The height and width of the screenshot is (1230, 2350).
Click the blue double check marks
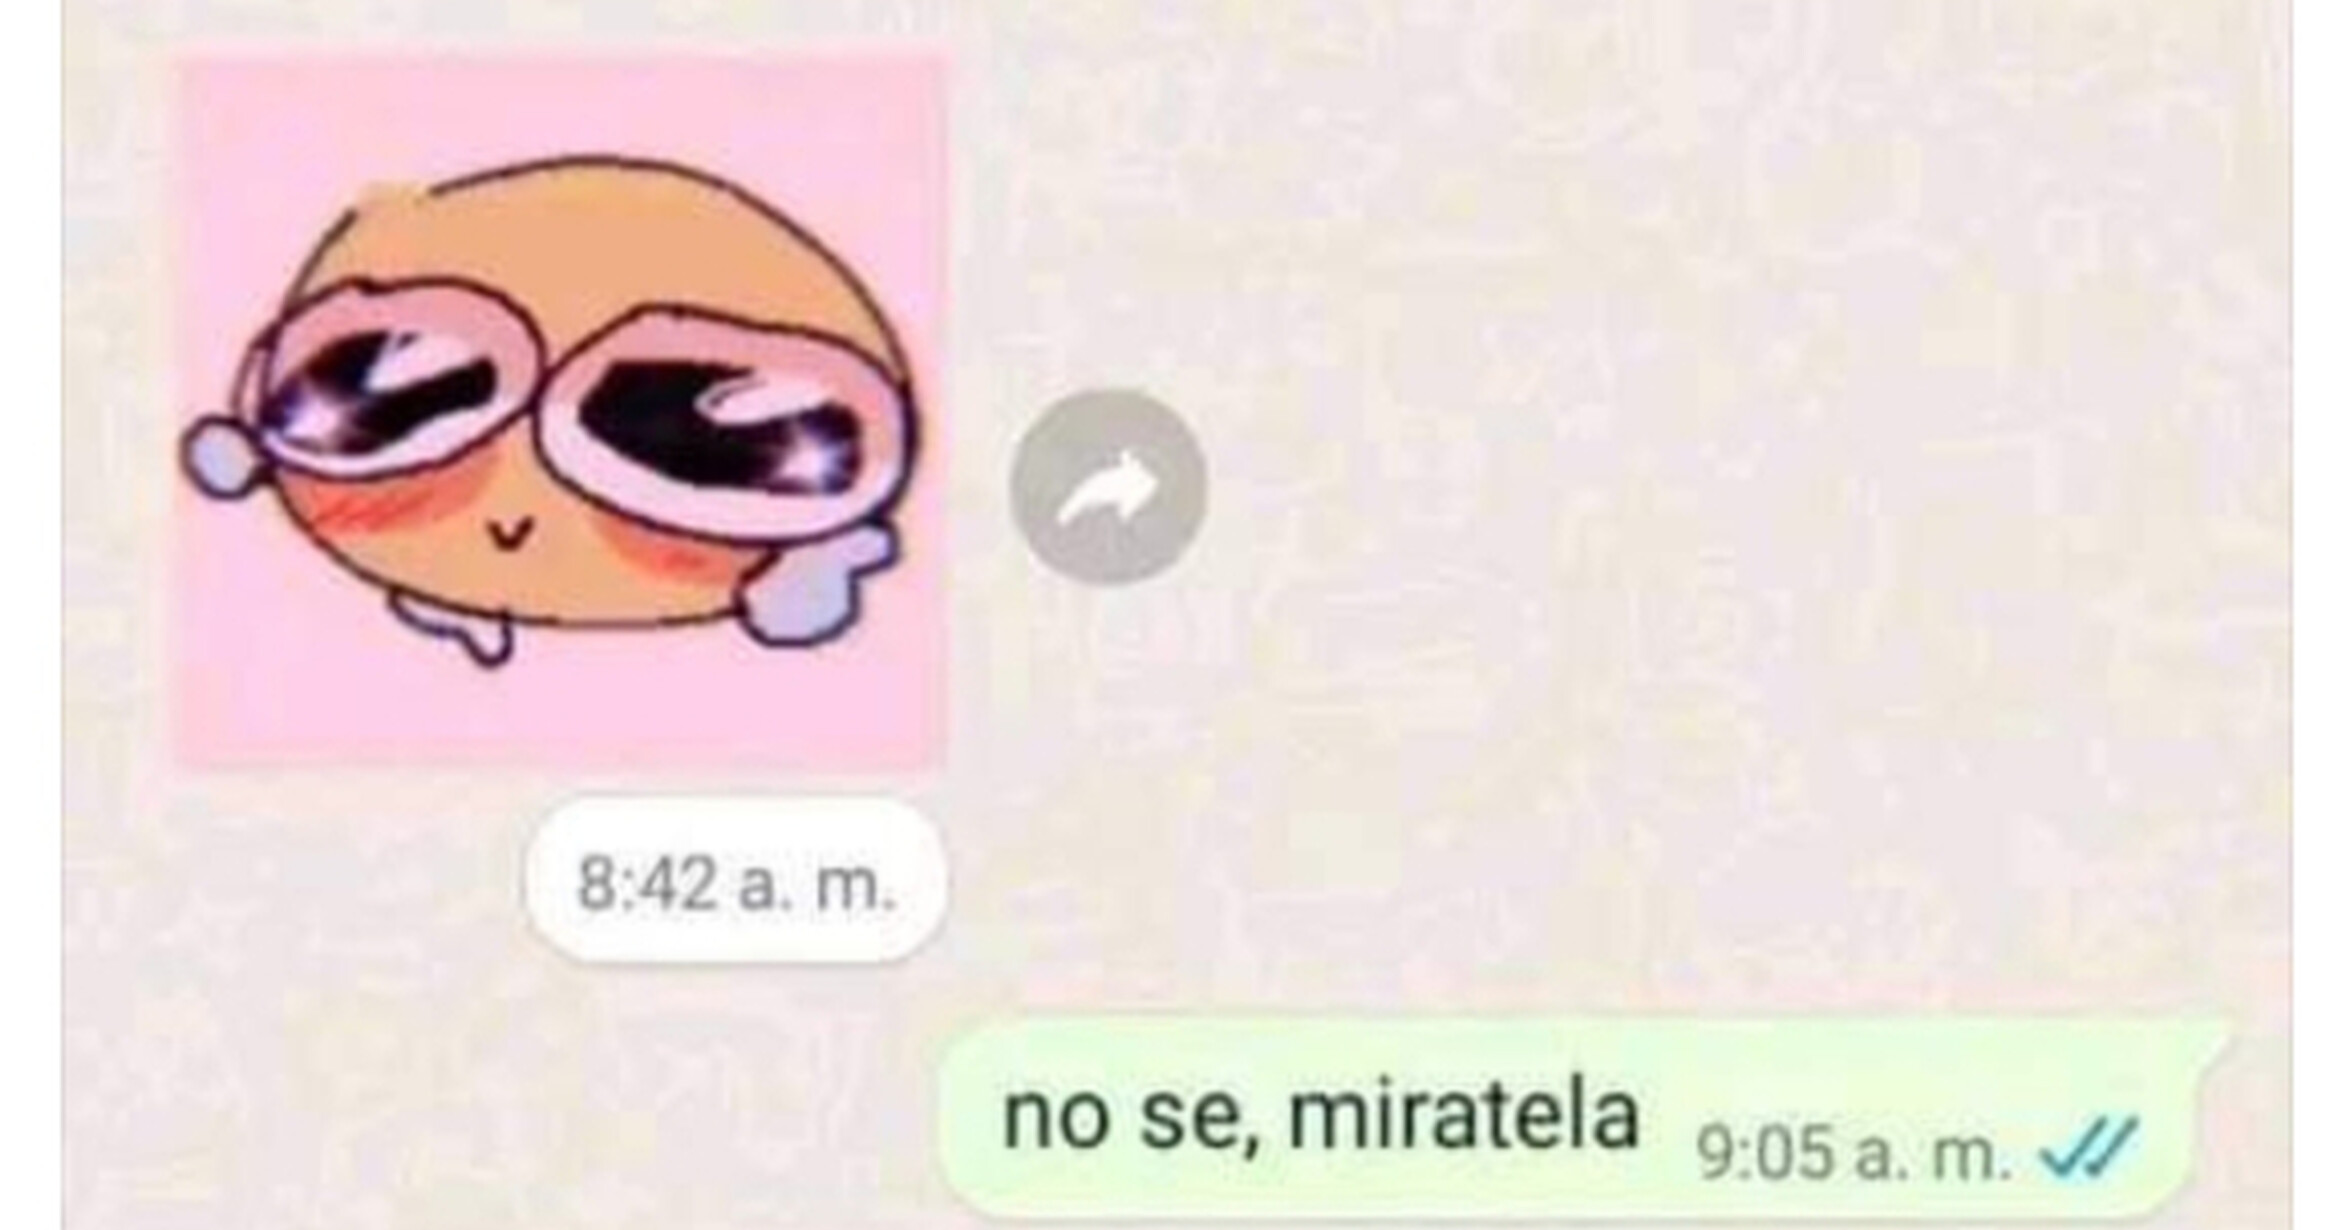click(x=2088, y=1148)
